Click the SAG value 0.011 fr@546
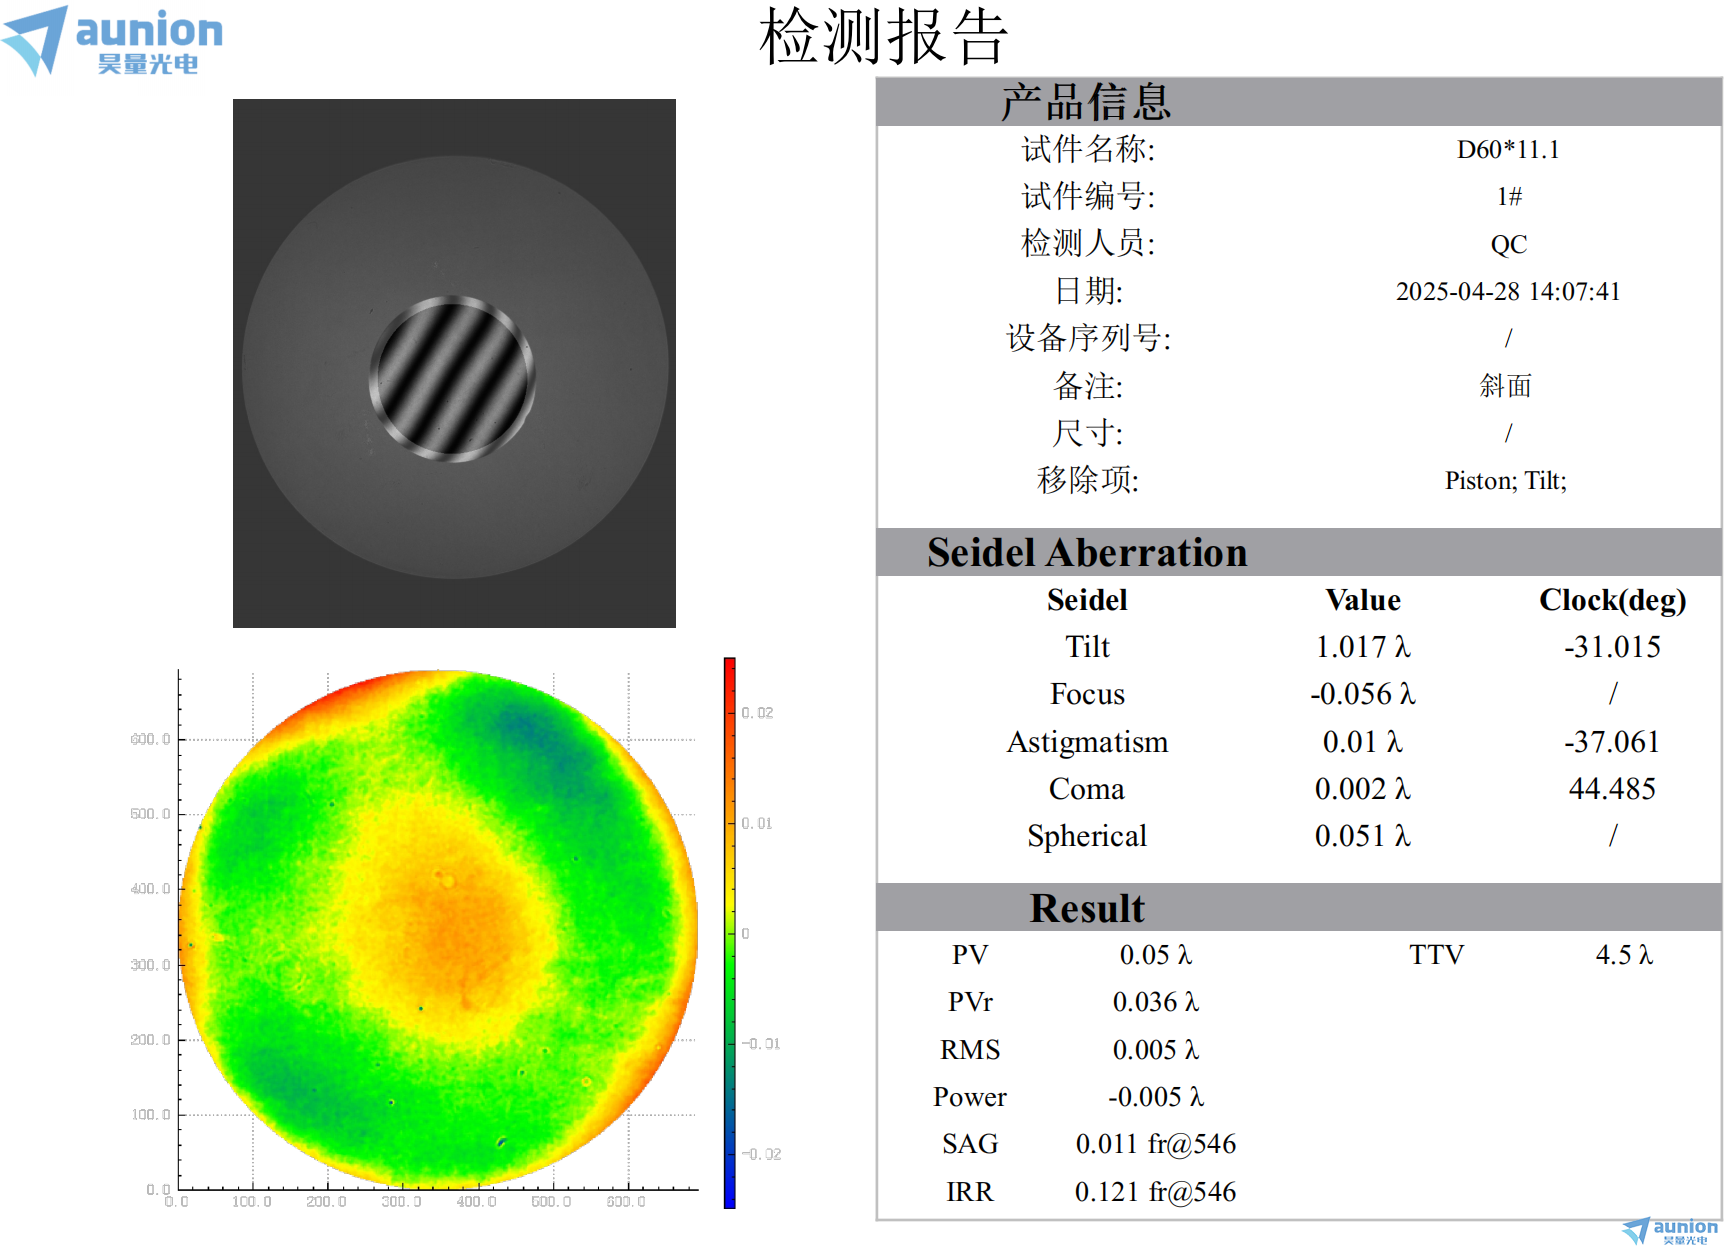 tap(1156, 1144)
